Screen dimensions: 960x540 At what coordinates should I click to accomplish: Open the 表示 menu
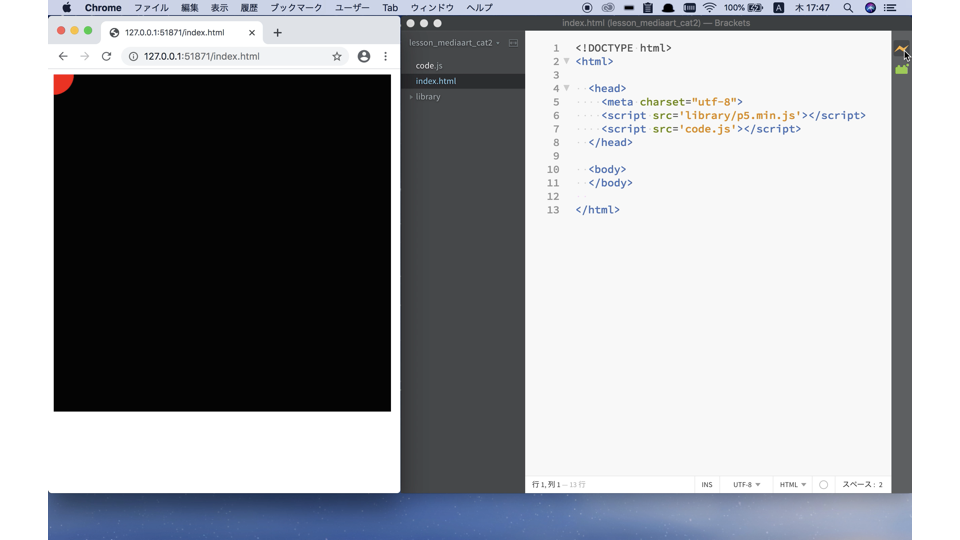[x=219, y=8]
